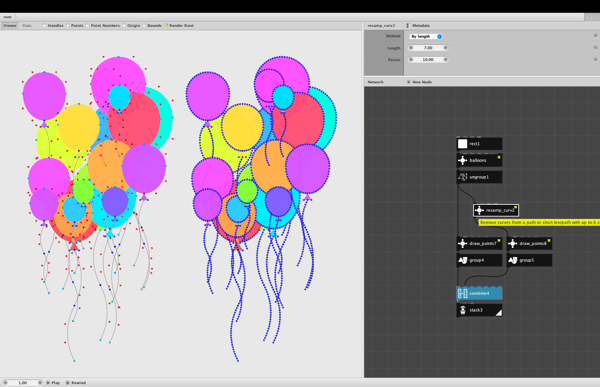The image size is (600, 387).
Task: Click the frame number field showing 1.00
Action: pos(23,382)
